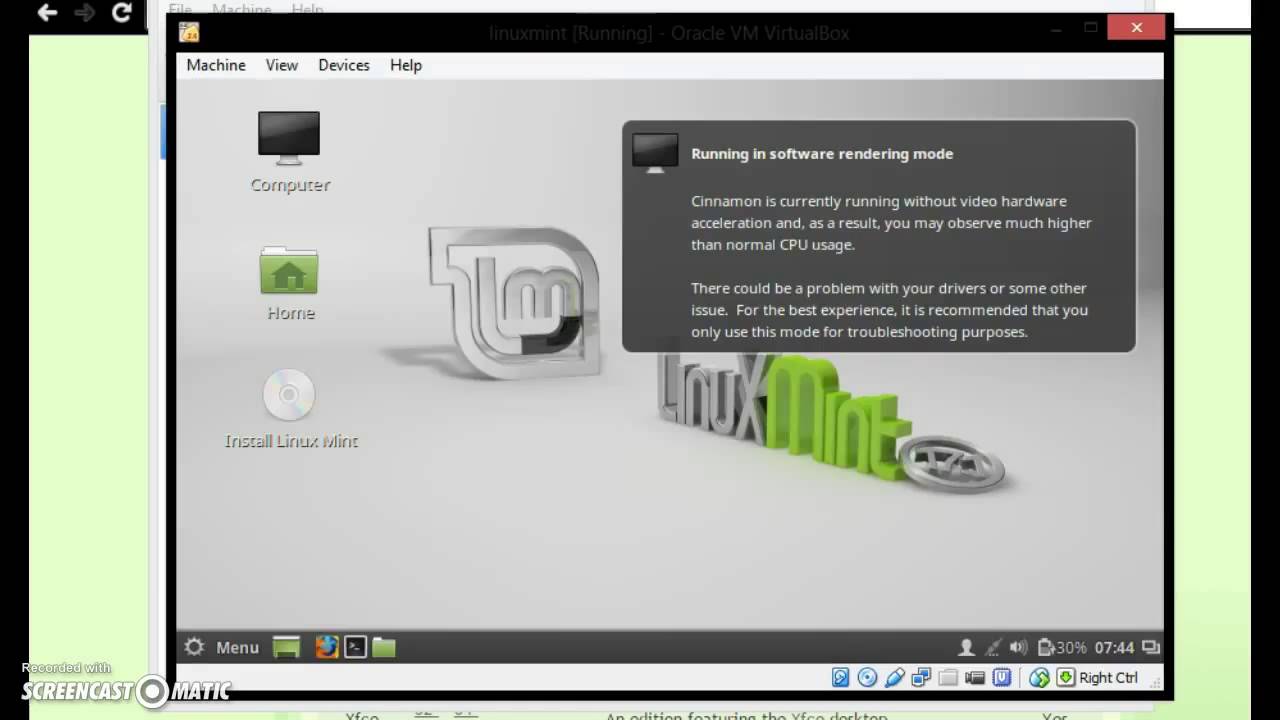Click the VirtualBox shared folders indicator
Viewport: 1280px width, 720px height.
coord(948,678)
